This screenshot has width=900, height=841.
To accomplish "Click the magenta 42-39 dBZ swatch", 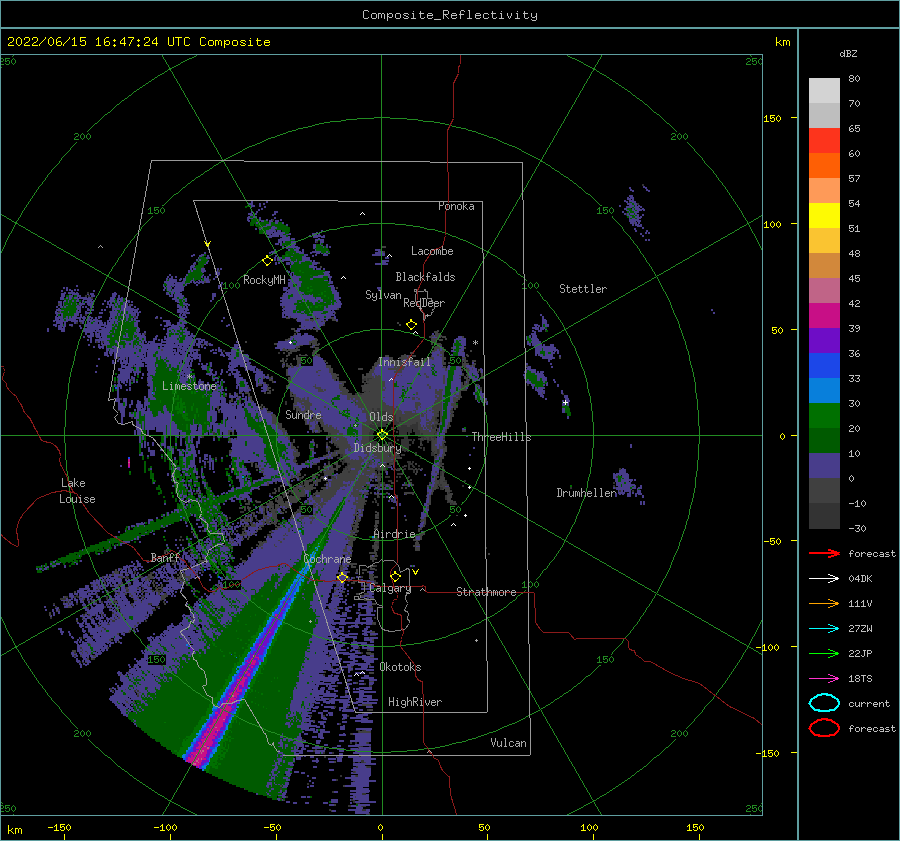I will coord(824,316).
